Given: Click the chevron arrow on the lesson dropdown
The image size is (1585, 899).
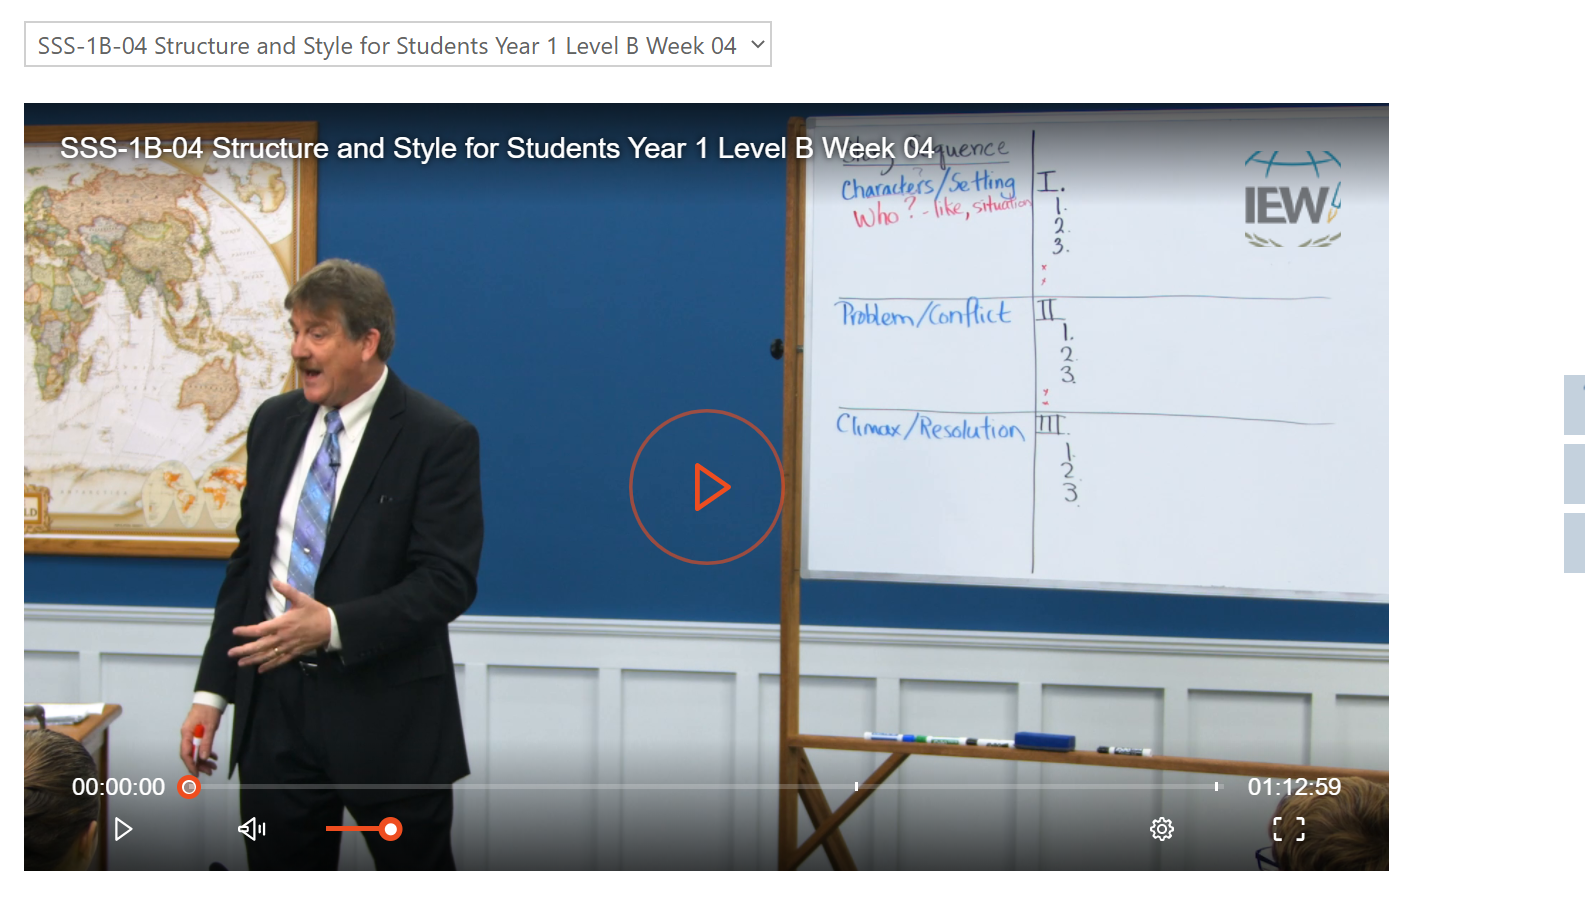Looking at the screenshot, I should (x=757, y=45).
